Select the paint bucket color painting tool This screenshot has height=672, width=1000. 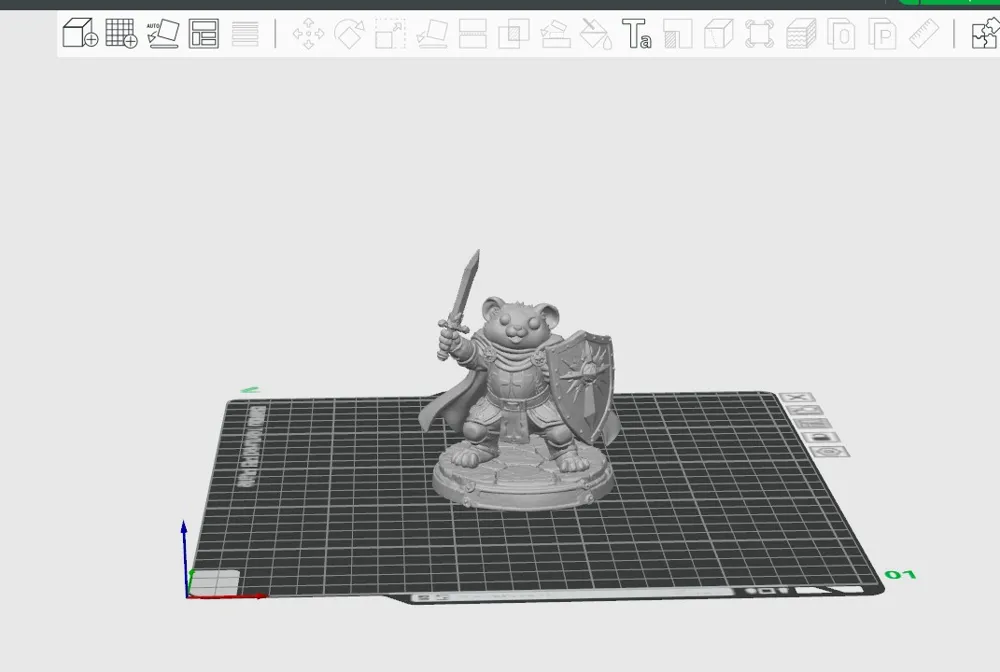coord(596,33)
